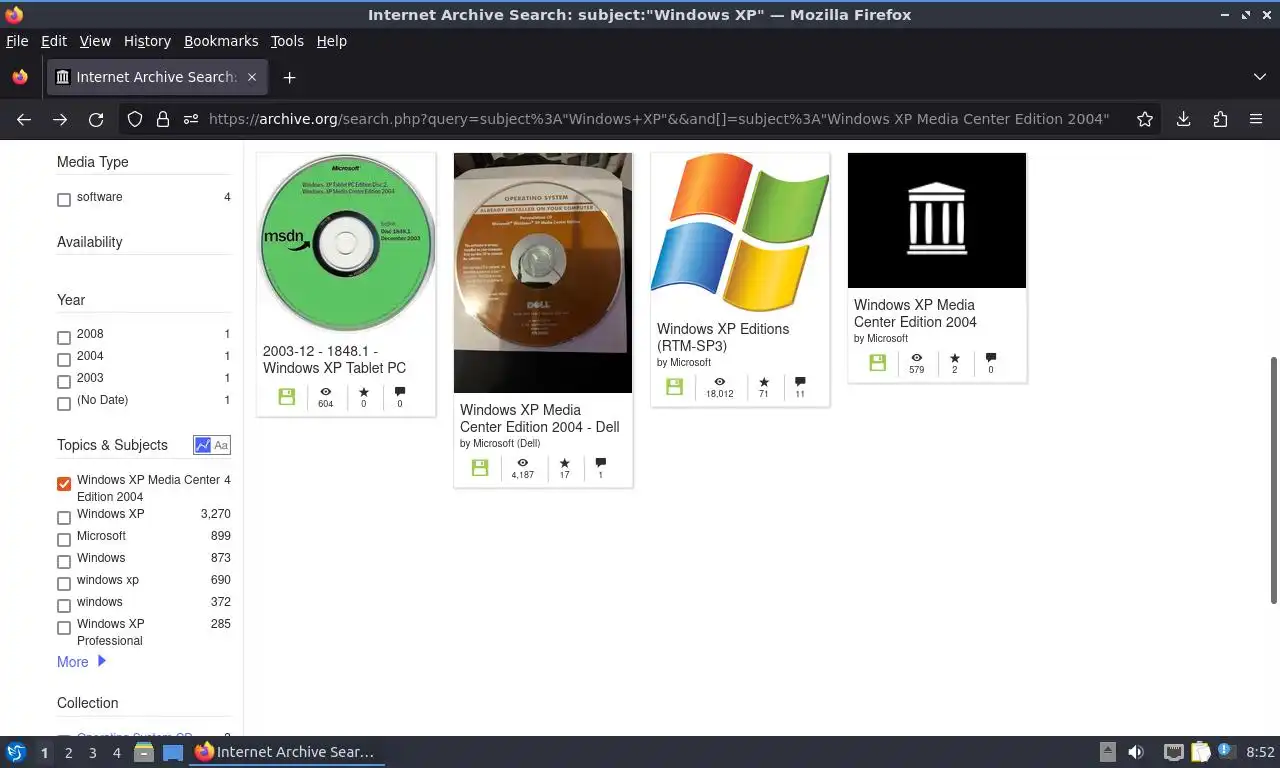Bookmark this page with the star

1145,119
